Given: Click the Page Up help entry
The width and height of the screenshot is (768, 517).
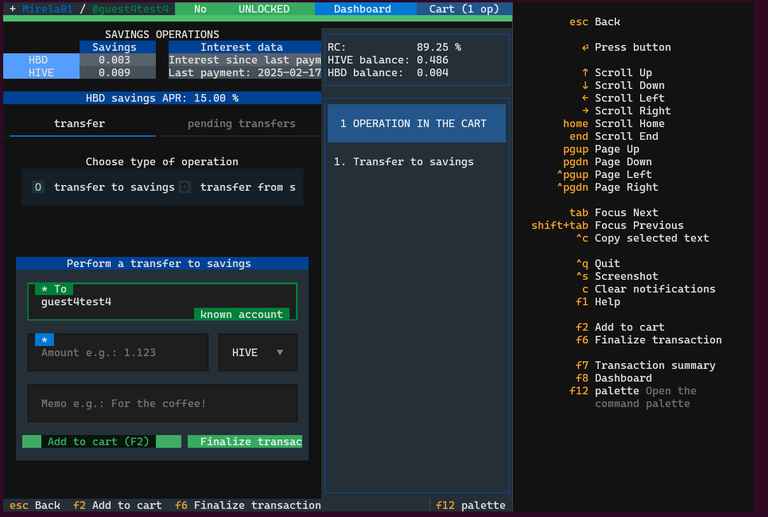Looking at the screenshot, I should point(601,149).
